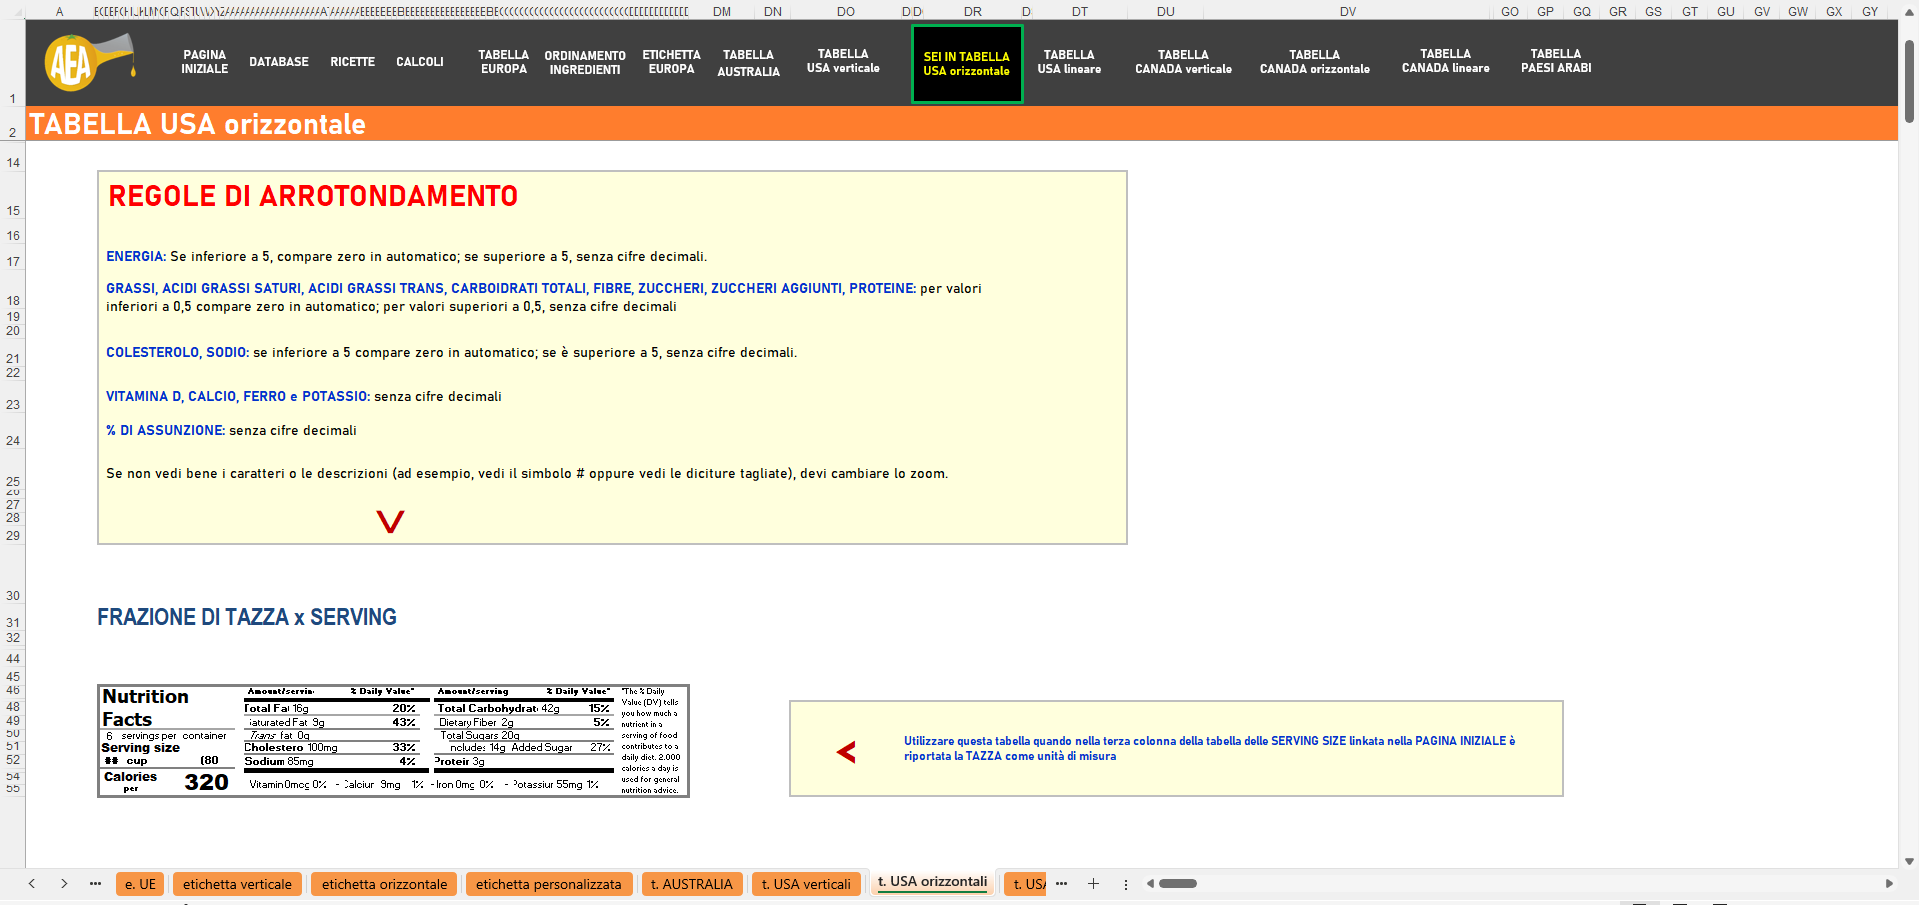Click the 'TABELLA USA orizzontale' title bar
Viewport: 1919px width, 905px height.
point(962,123)
